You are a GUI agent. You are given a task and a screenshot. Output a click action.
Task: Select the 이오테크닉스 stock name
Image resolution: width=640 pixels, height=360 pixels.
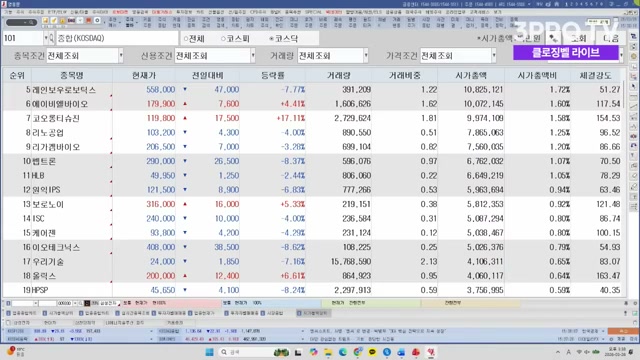click(x=56, y=247)
